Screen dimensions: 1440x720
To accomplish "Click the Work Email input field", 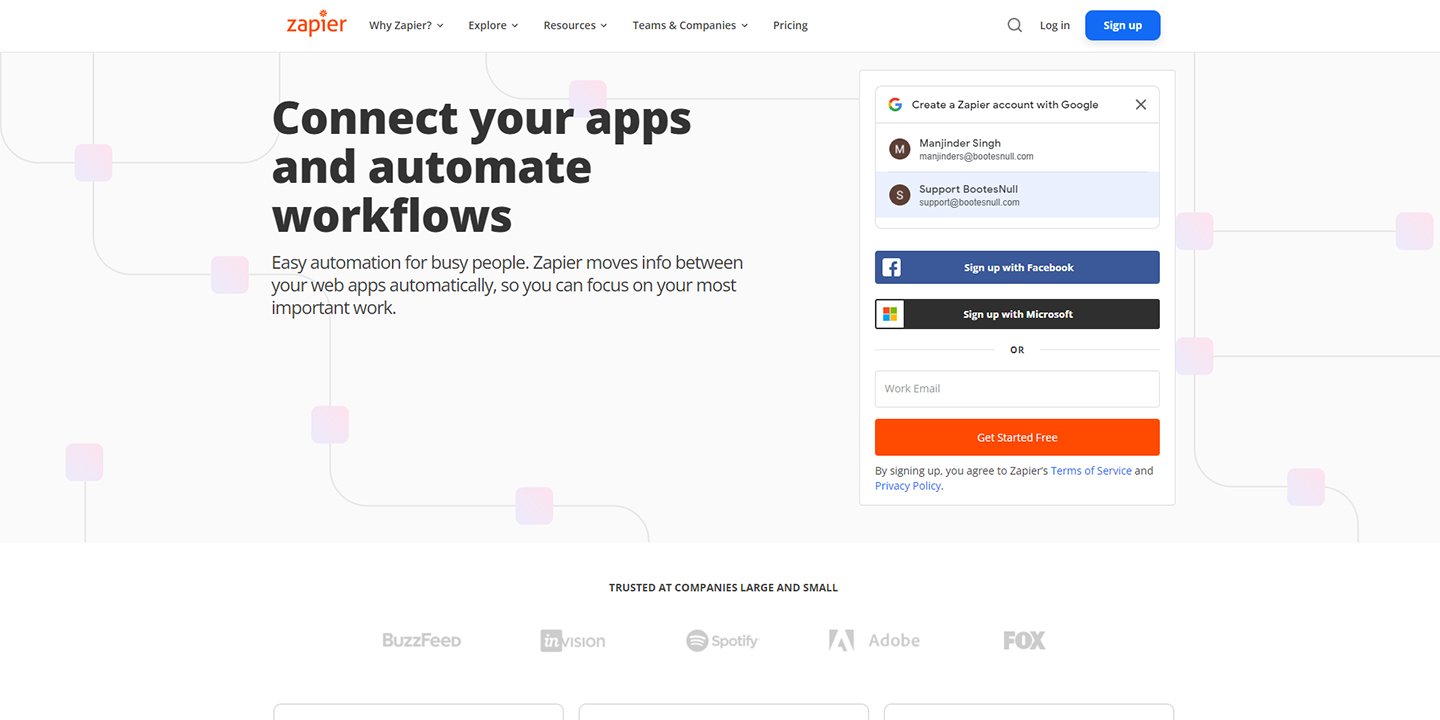I will (1017, 389).
